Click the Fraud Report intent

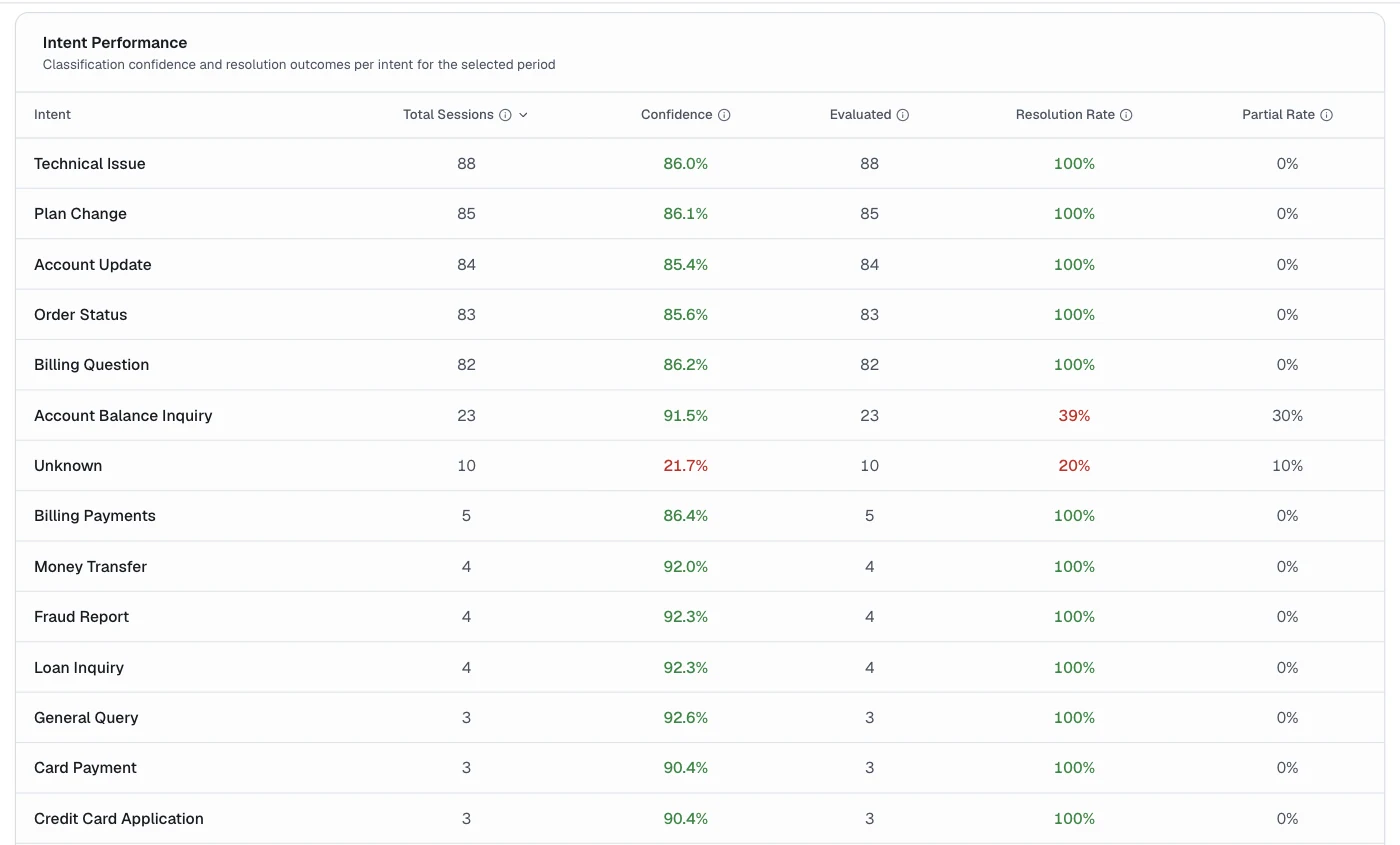click(82, 617)
